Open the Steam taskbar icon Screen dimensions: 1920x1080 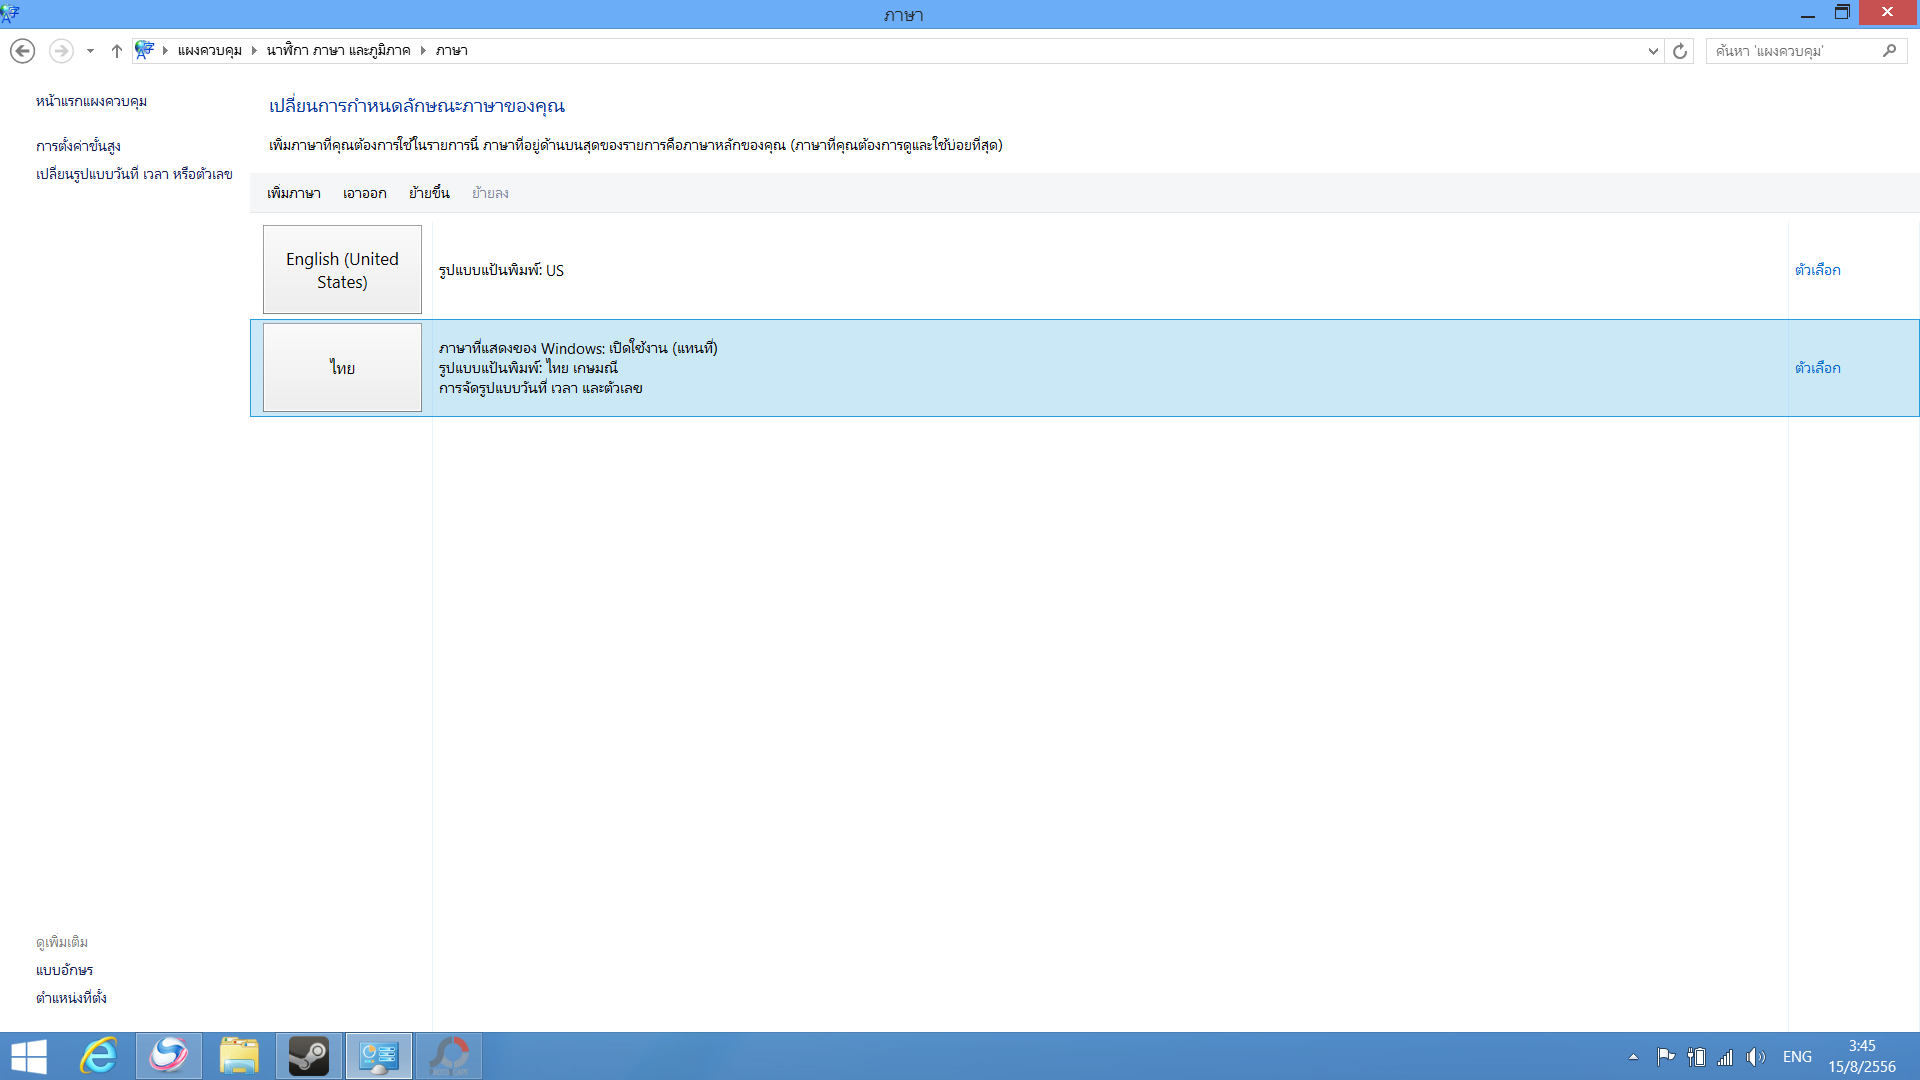tap(309, 1056)
